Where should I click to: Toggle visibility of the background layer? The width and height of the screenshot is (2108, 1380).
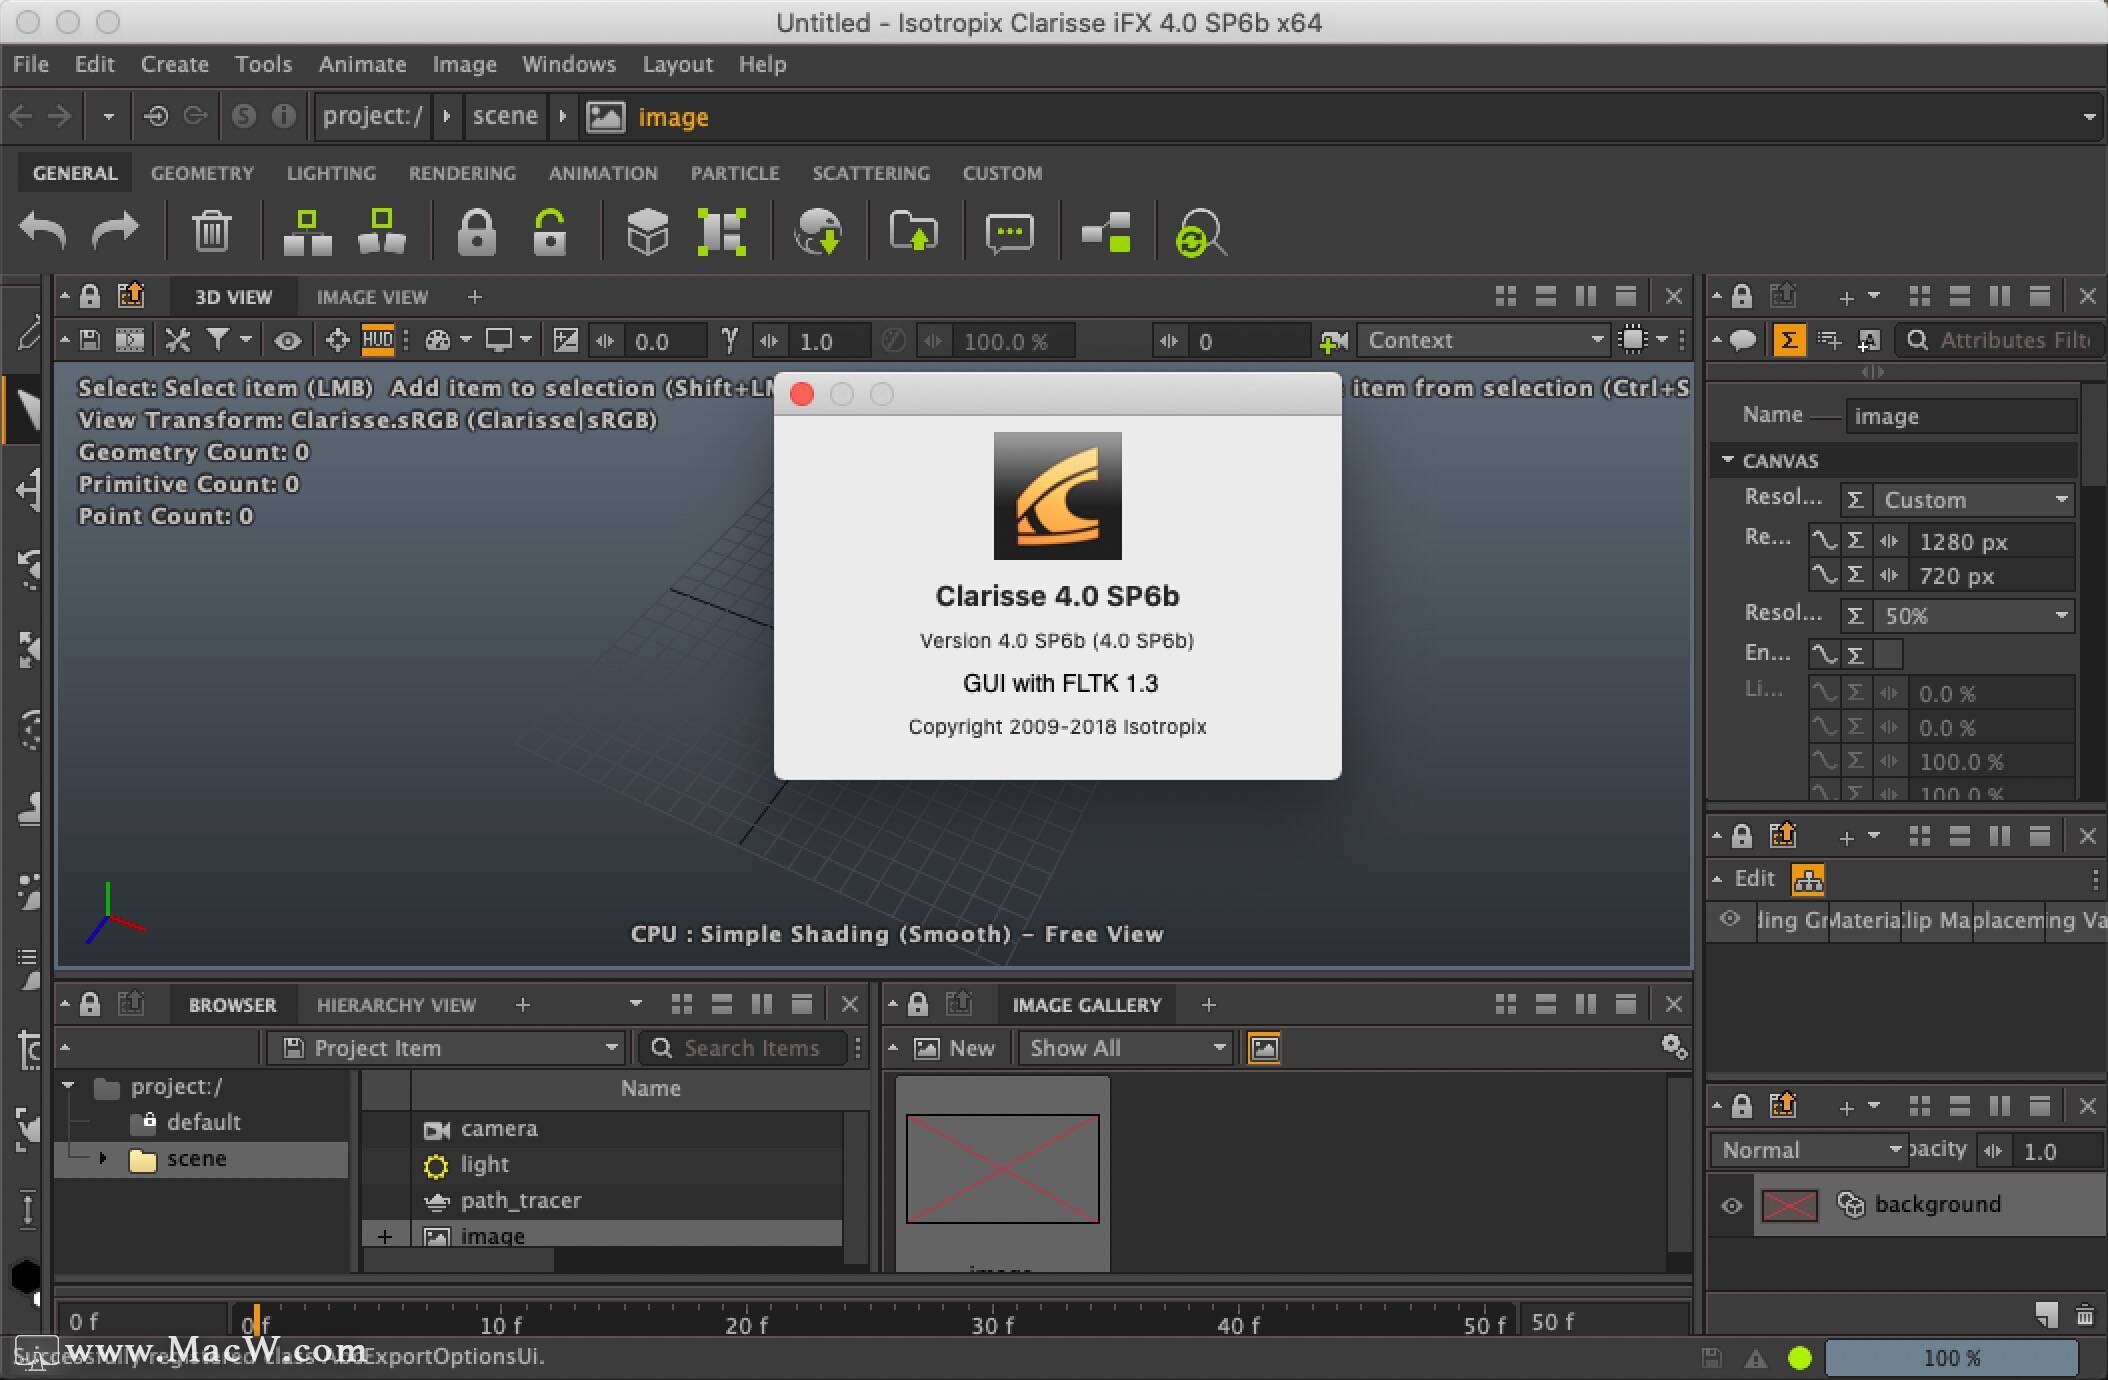(1731, 1205)
